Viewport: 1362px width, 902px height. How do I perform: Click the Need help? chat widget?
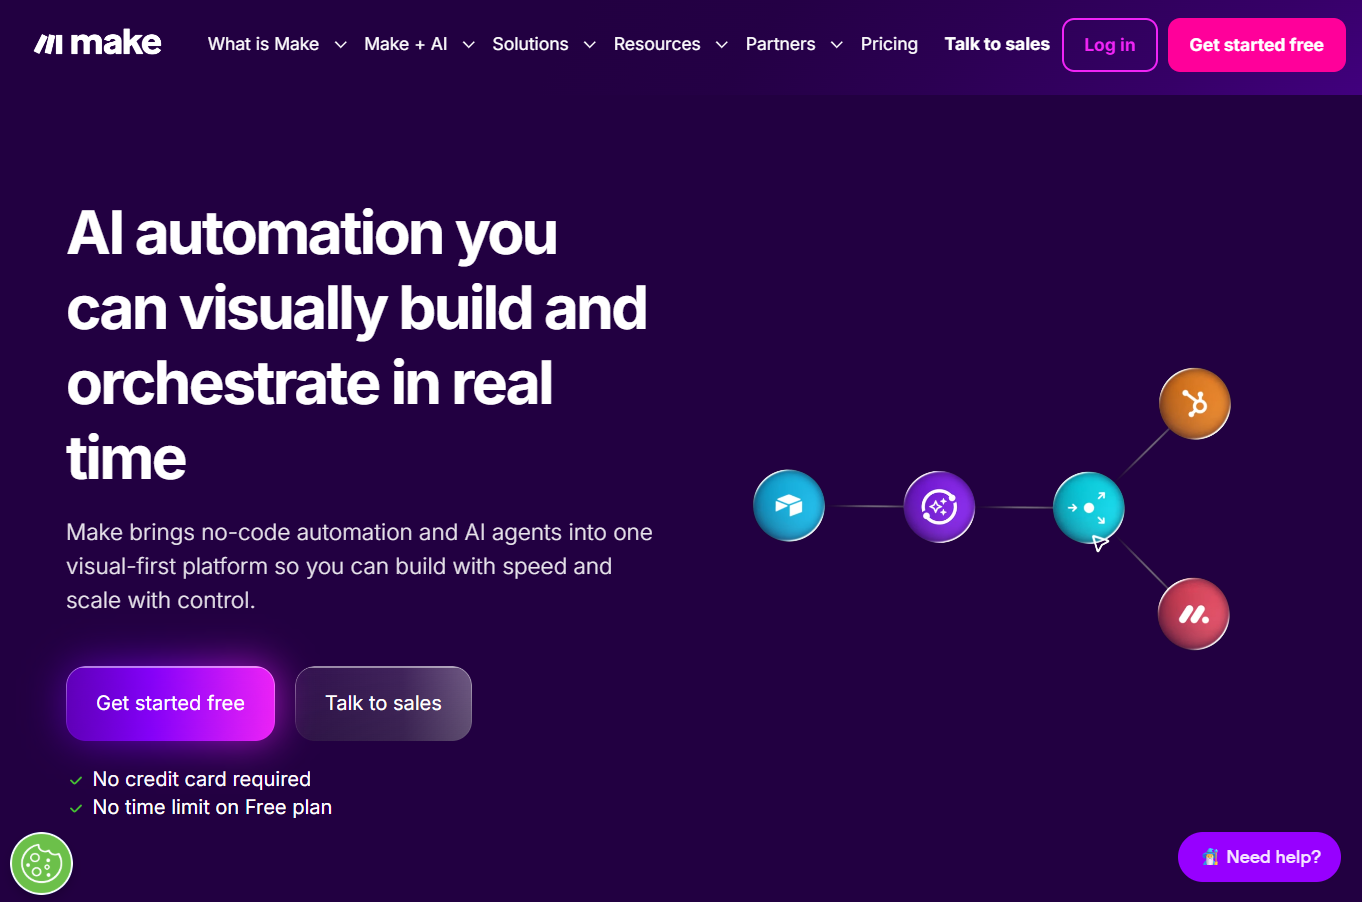1259,857
